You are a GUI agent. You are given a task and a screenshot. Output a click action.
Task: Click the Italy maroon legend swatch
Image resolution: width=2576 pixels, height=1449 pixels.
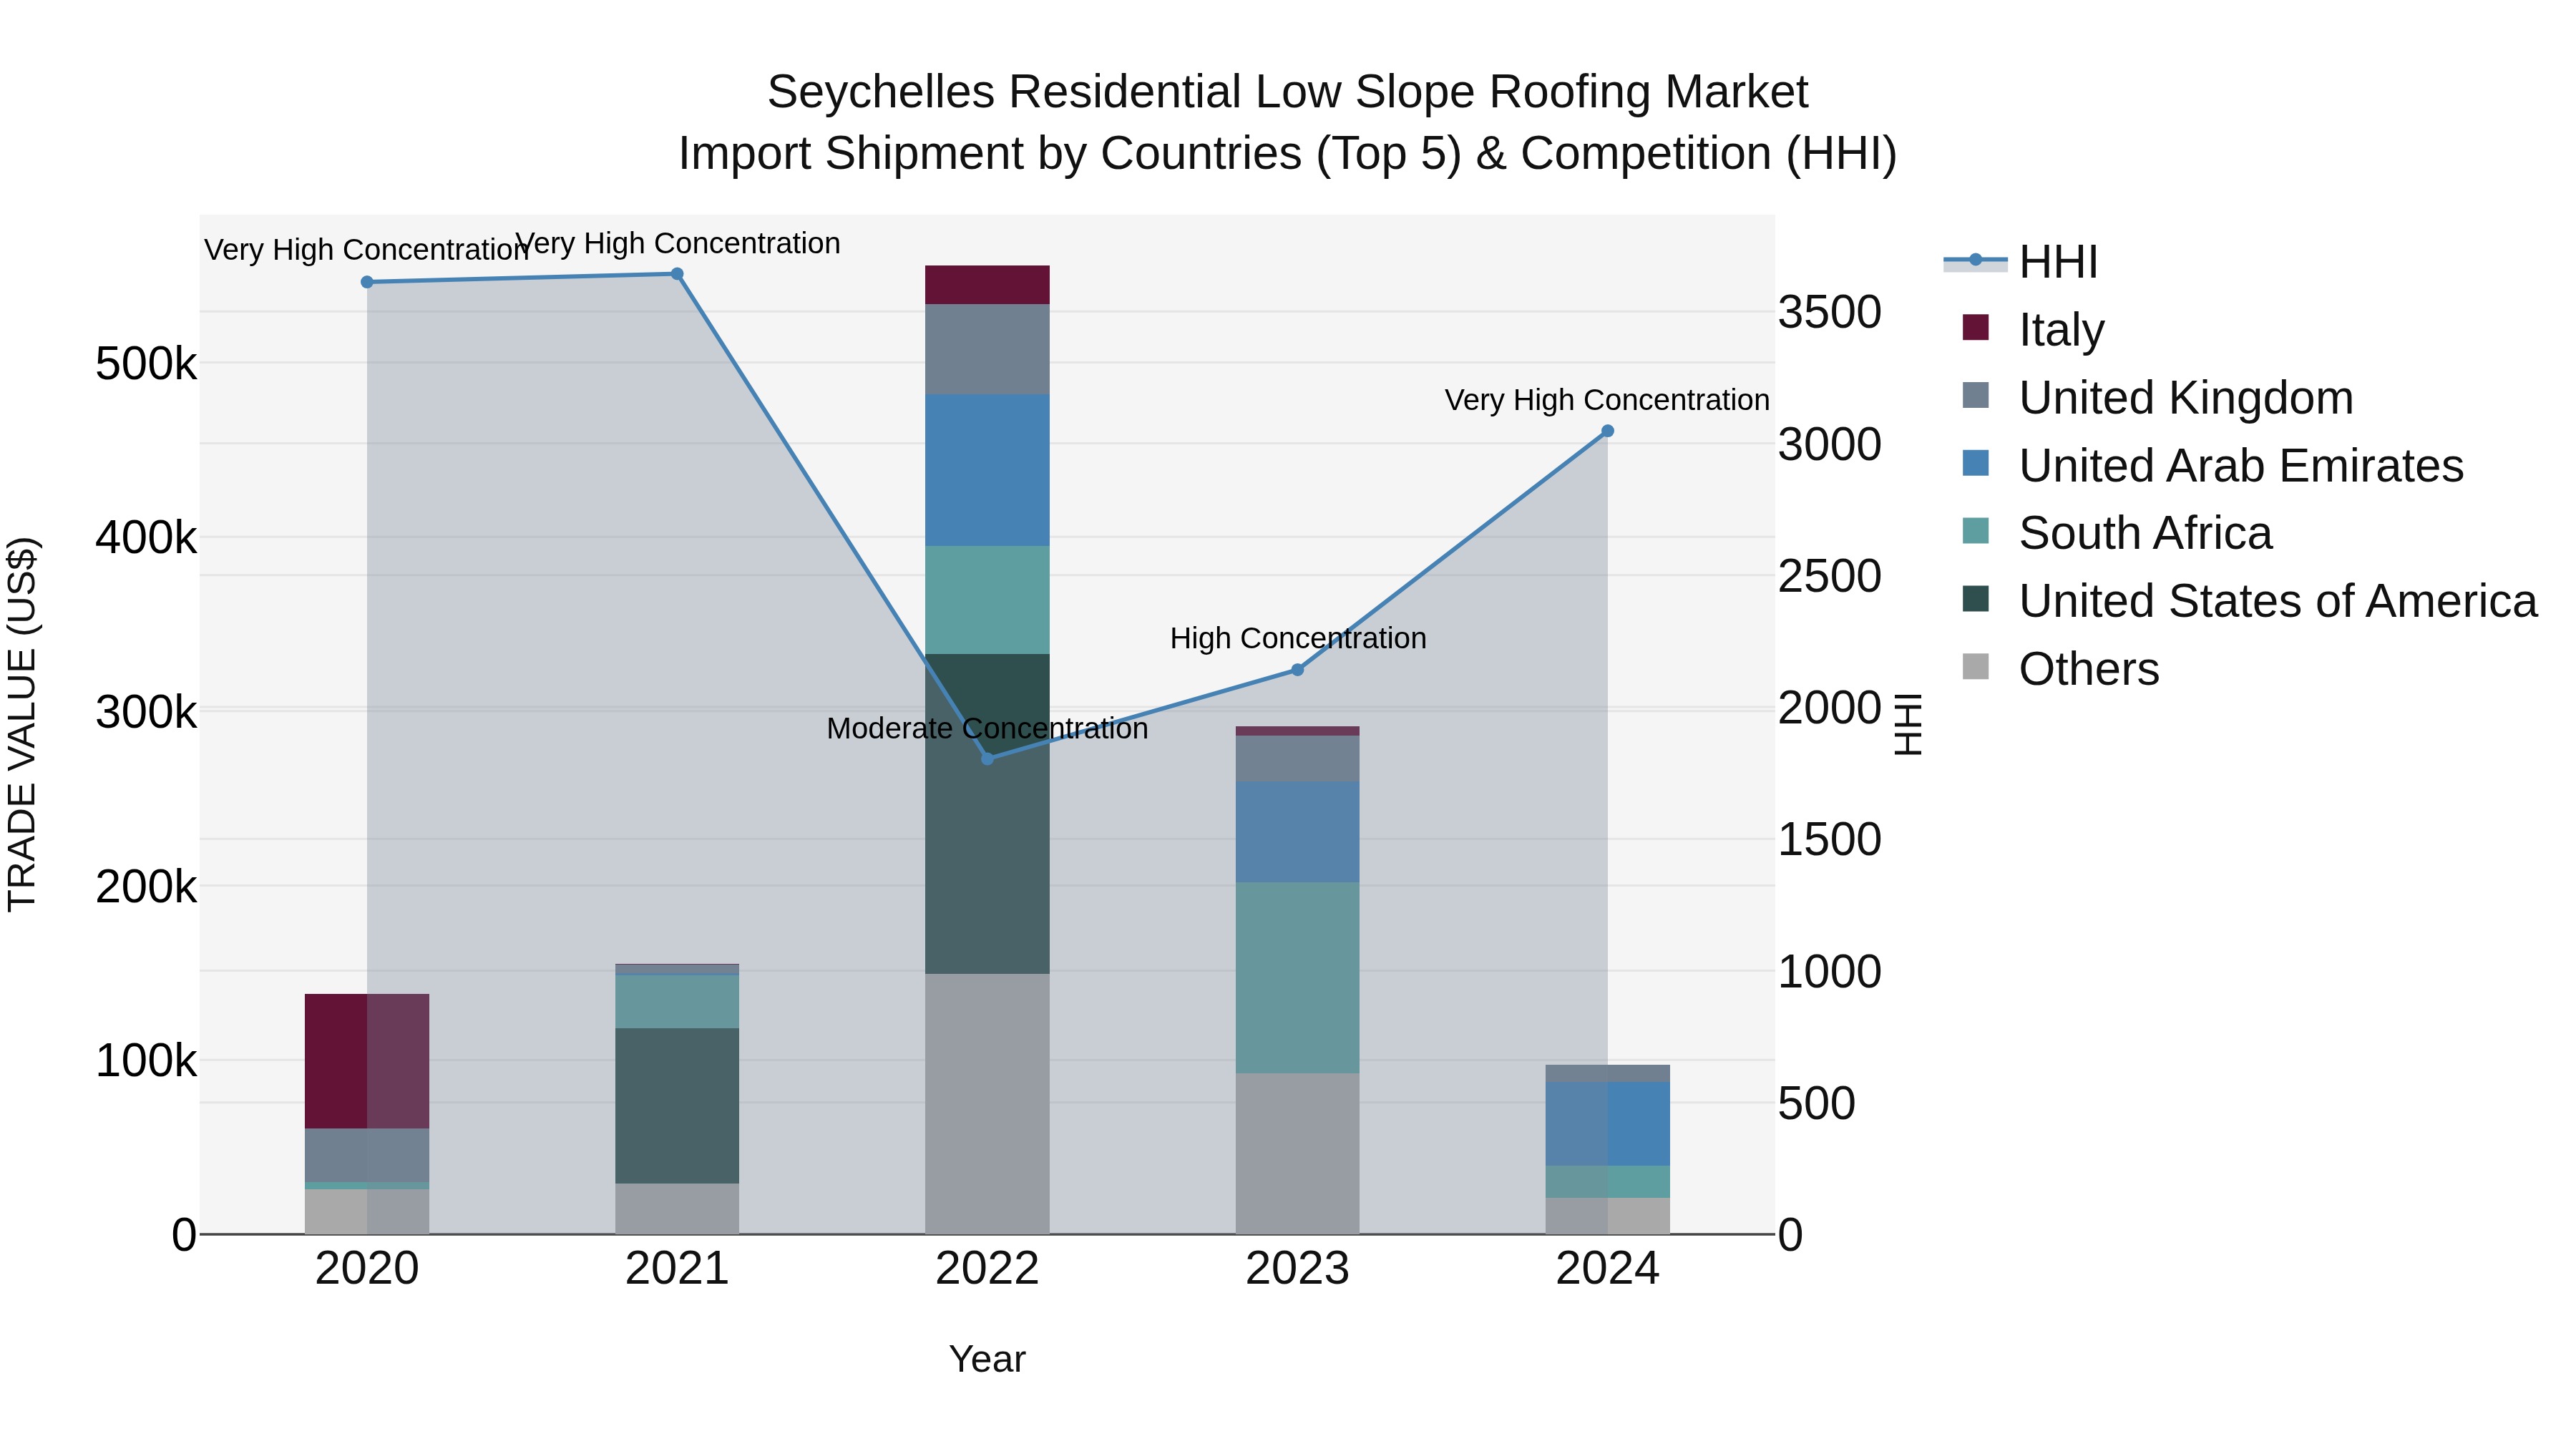1975,327
